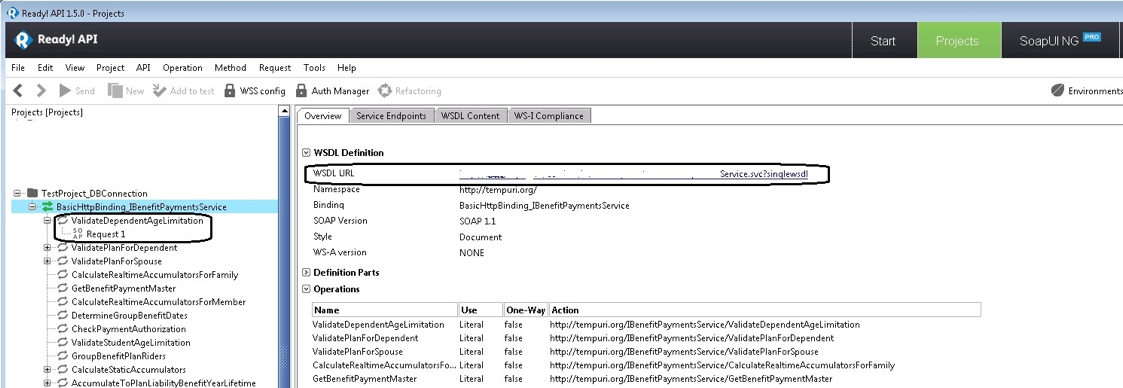
Task: Click the Use column header
Action: coord(481,310)
